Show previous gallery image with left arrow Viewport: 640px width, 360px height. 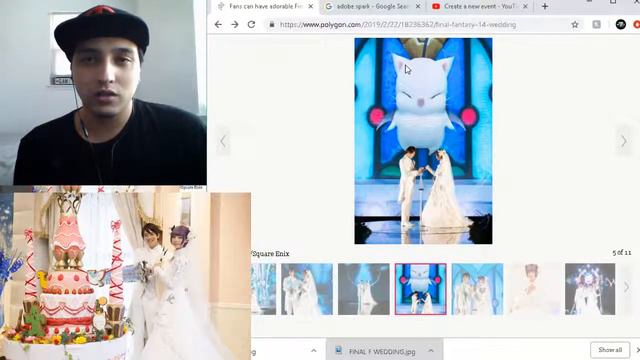click(x=223, y=142)
